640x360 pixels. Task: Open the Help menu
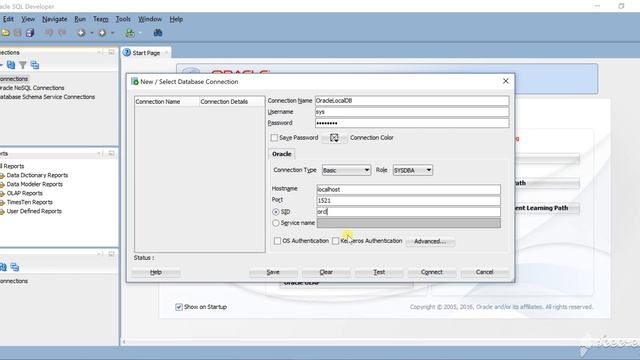176,19
